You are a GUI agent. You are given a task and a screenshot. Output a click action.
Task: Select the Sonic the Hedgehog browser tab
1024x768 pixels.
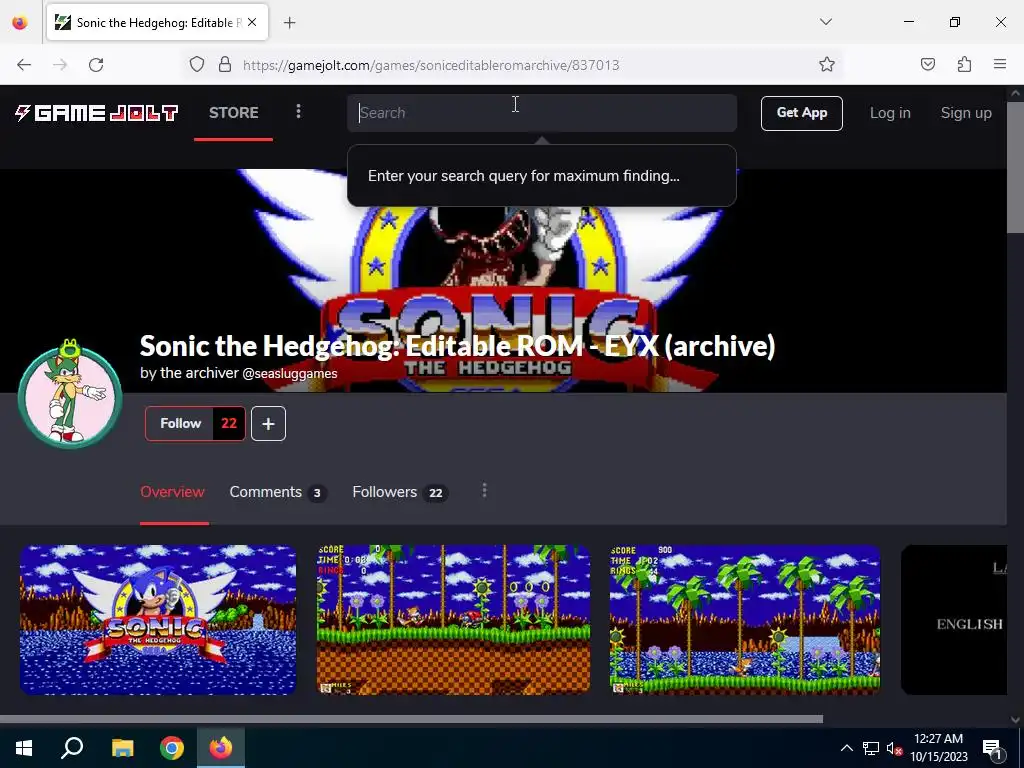pyautogui.click(x=157, y=23)
